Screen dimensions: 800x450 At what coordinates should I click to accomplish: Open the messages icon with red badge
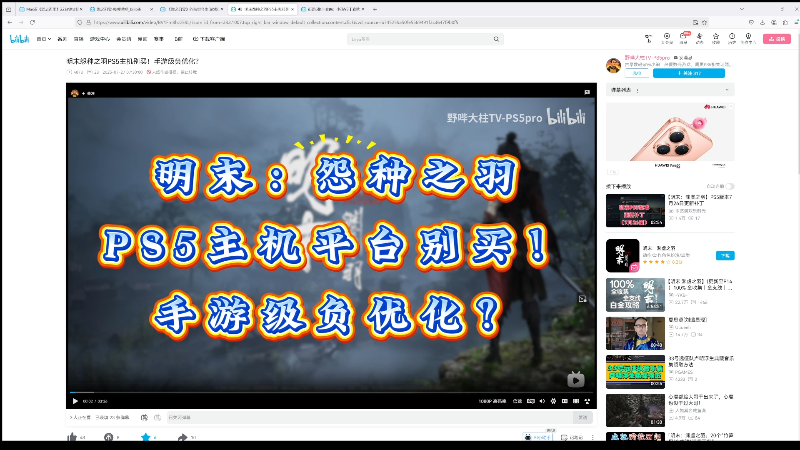pyautogui.click(x=683, y=37)
